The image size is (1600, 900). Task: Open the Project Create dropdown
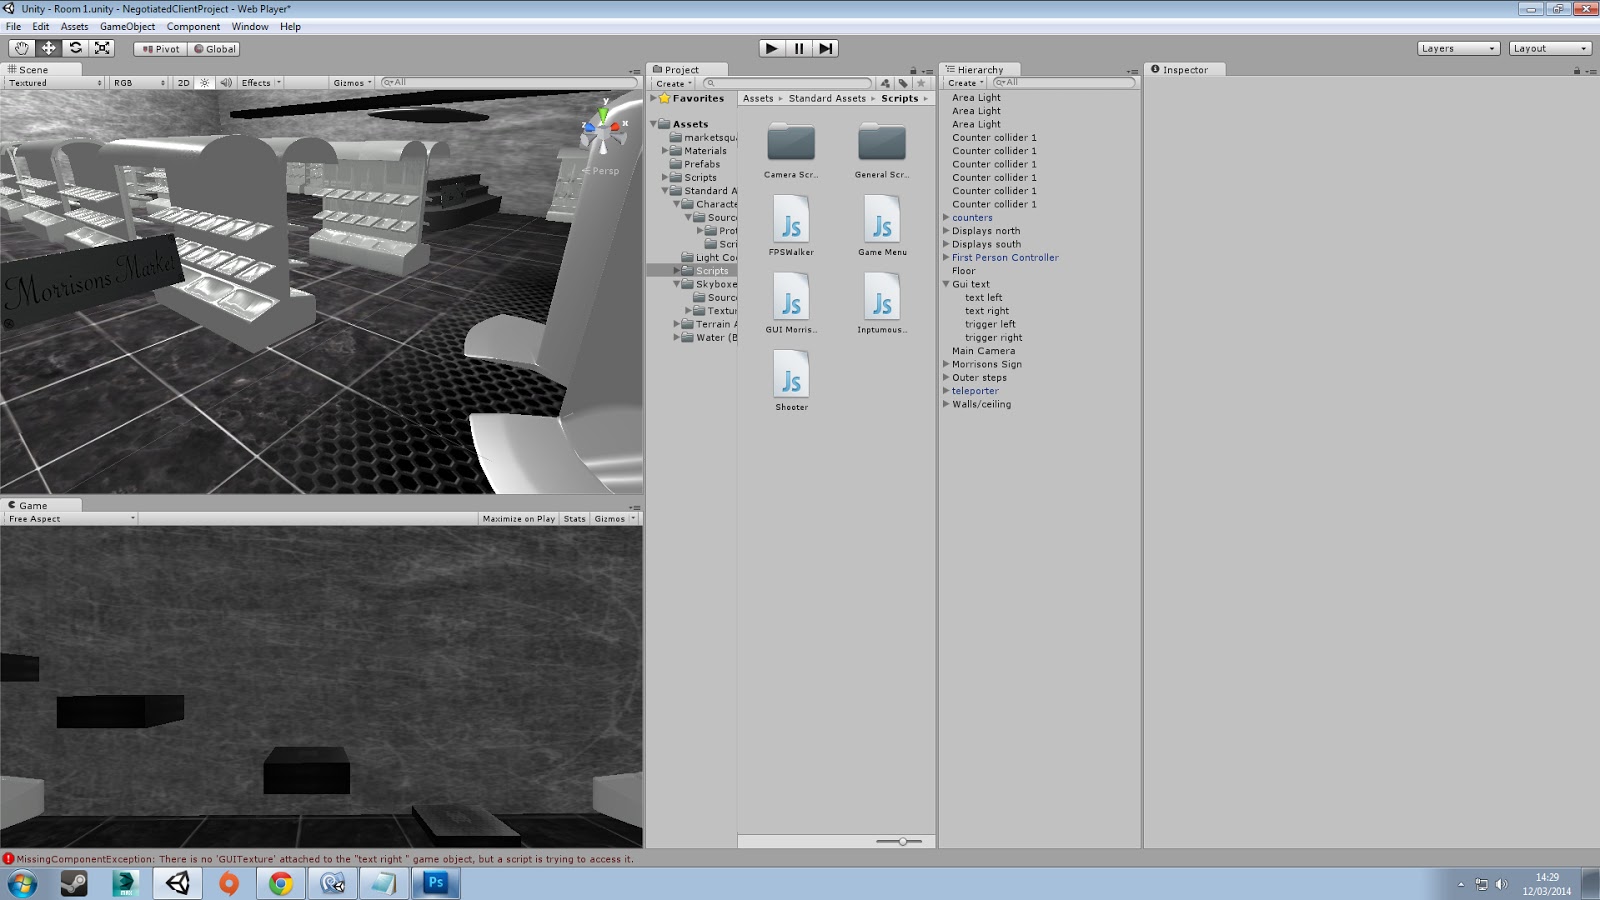(x=674, y=84)
